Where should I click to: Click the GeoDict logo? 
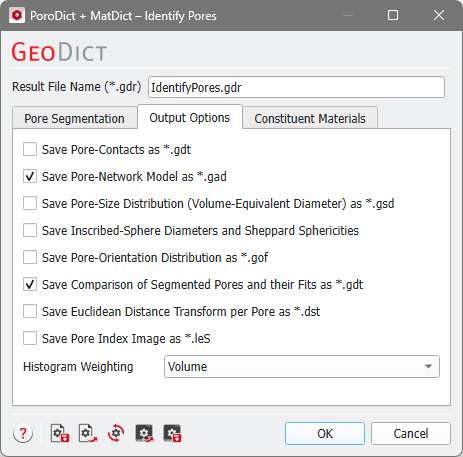click(x=59, y=52)
